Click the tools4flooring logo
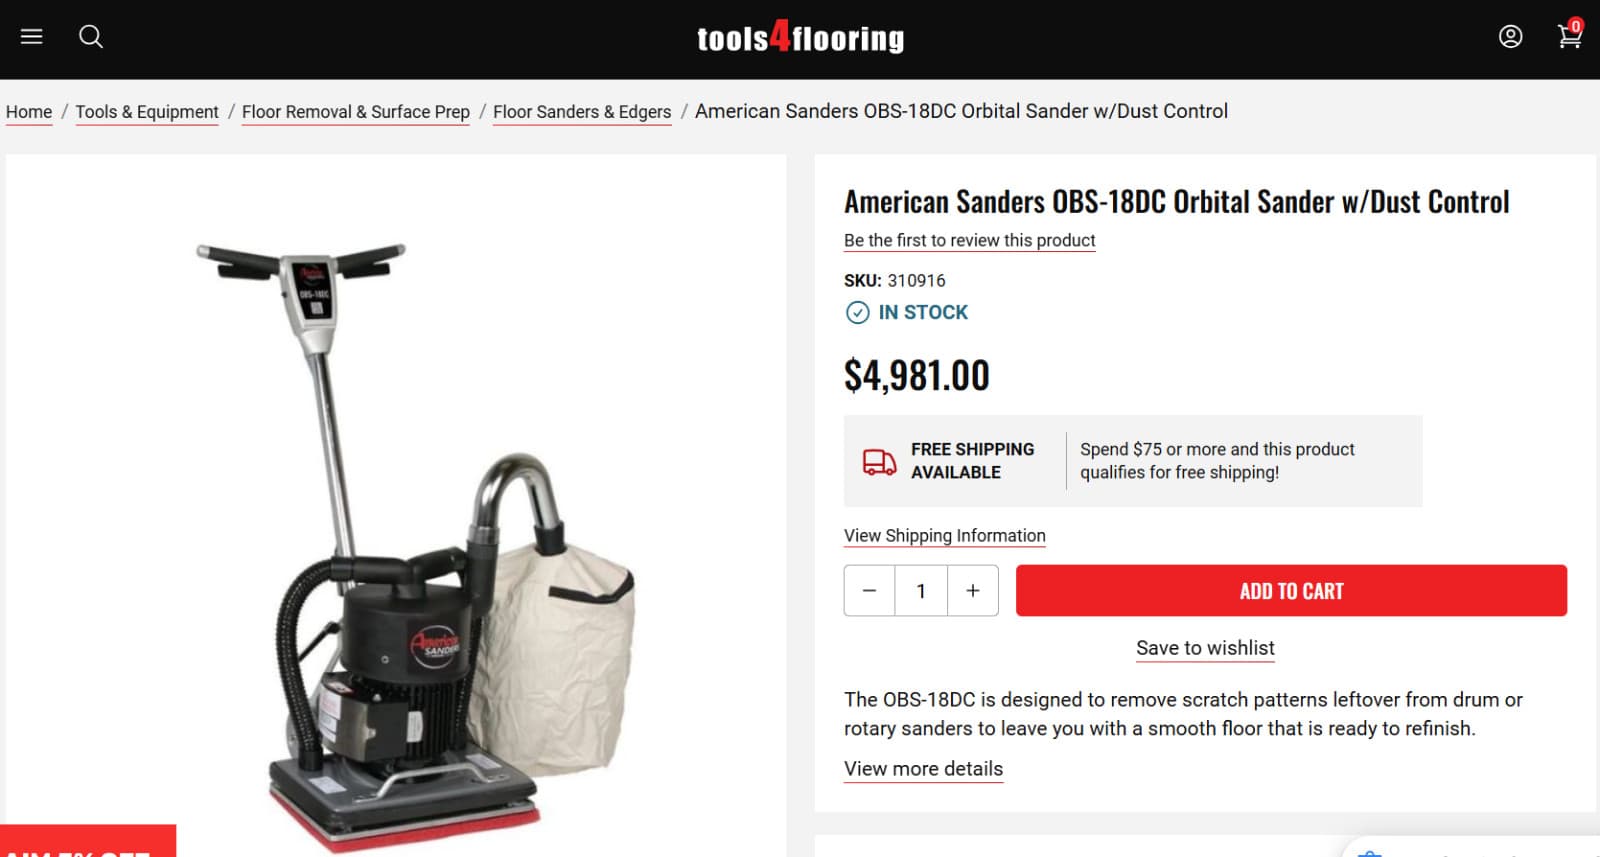The height and width of the screenshot is (857, 1600). click(800, 39)
